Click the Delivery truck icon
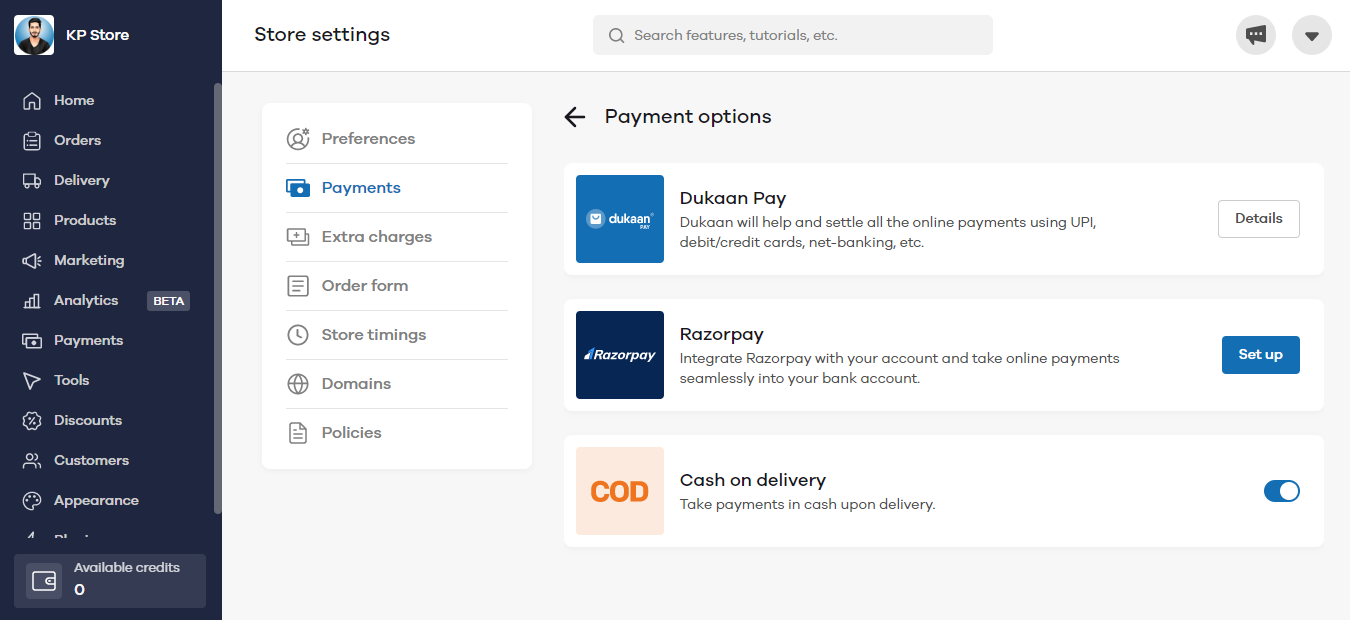This screenshot has width=1350, height=620. click(x=32, y=181)
